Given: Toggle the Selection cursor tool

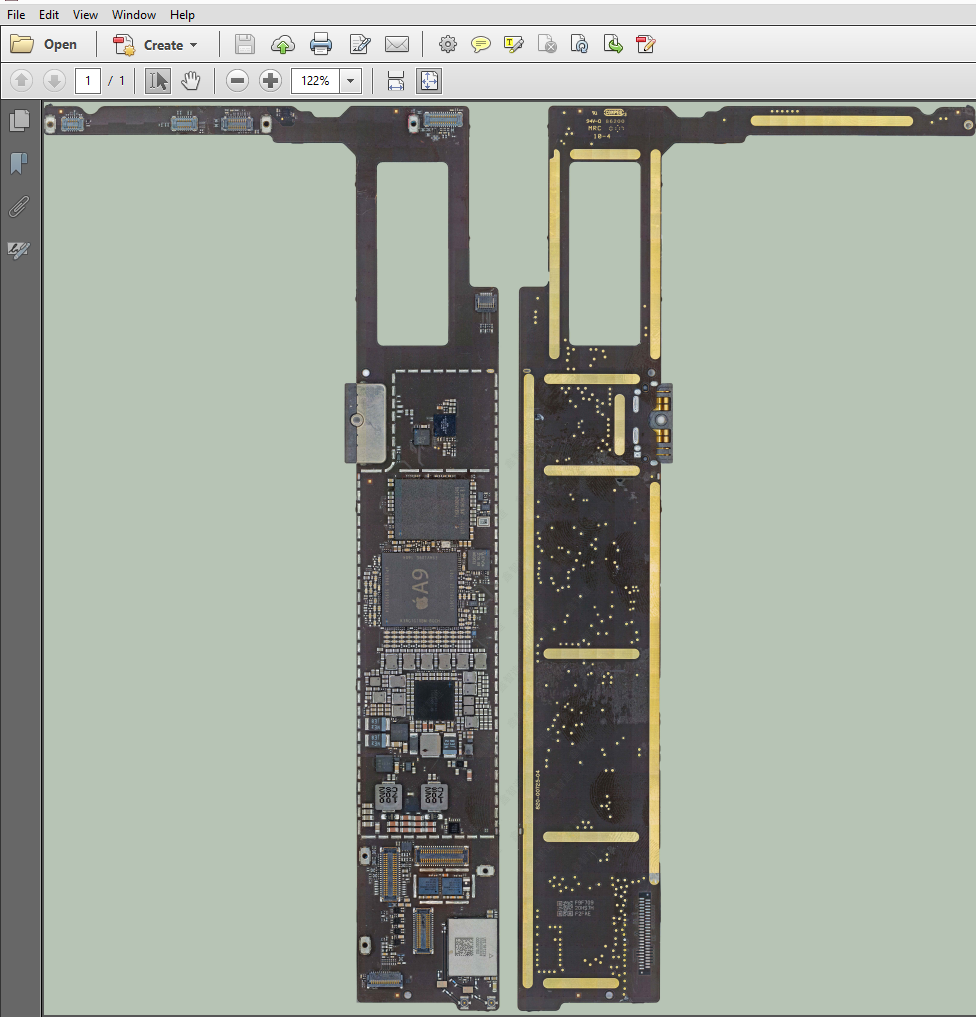Looking at the screenshot, I should [157, 81].
